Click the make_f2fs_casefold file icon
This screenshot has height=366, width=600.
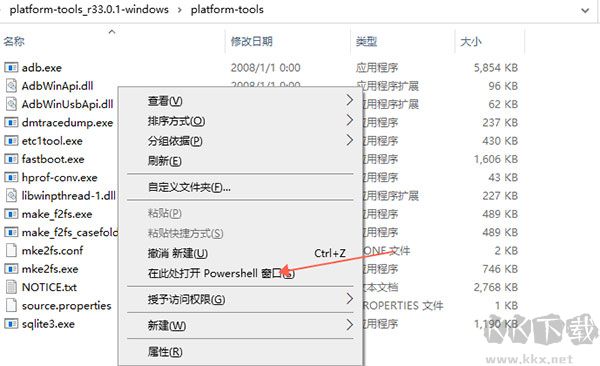click(11, 232)
